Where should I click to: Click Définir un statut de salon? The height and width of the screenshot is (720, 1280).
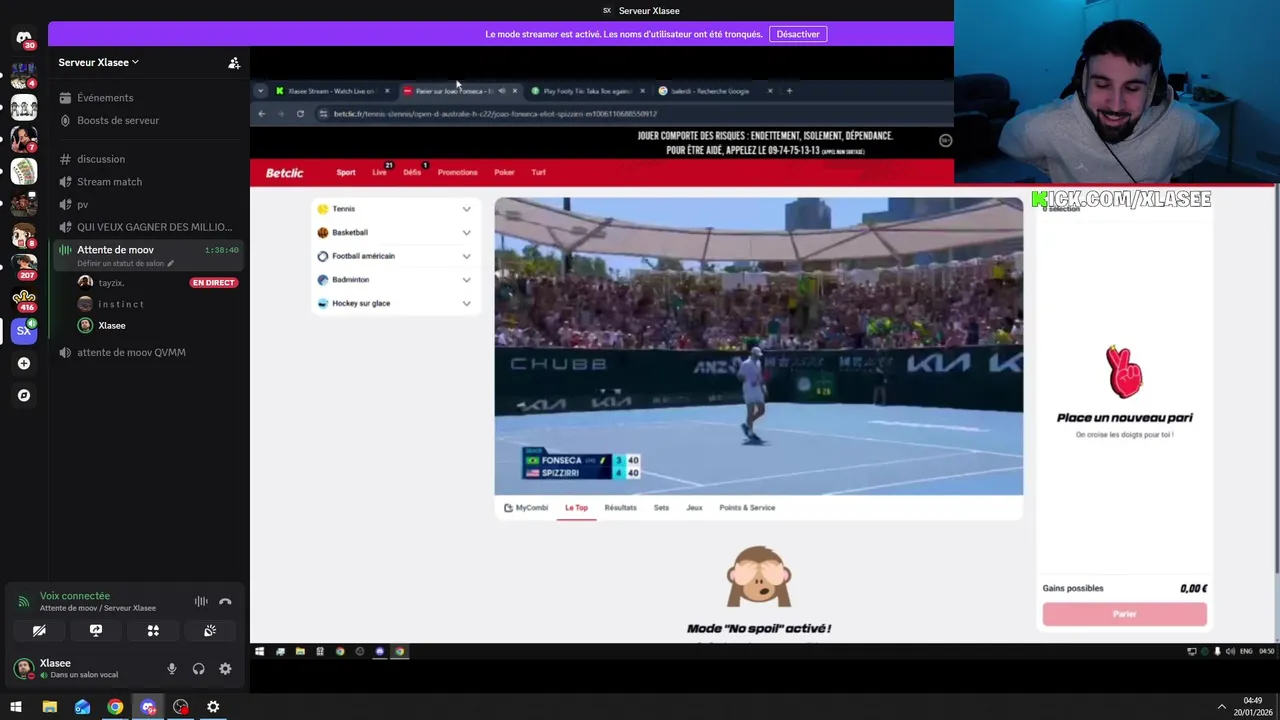pyautogui.click(x=125, y=264)
